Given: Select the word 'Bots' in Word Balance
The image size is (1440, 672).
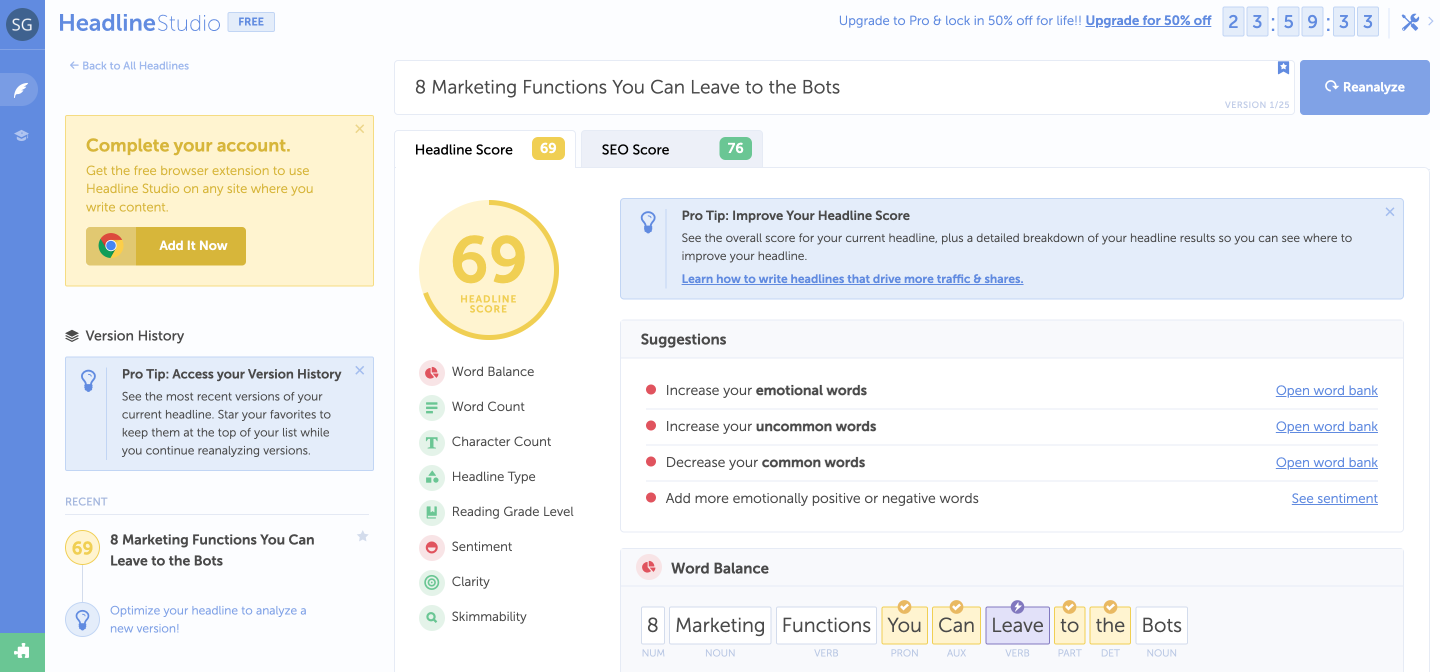Looking at the screenshot, I should (x=1161, y=625).
